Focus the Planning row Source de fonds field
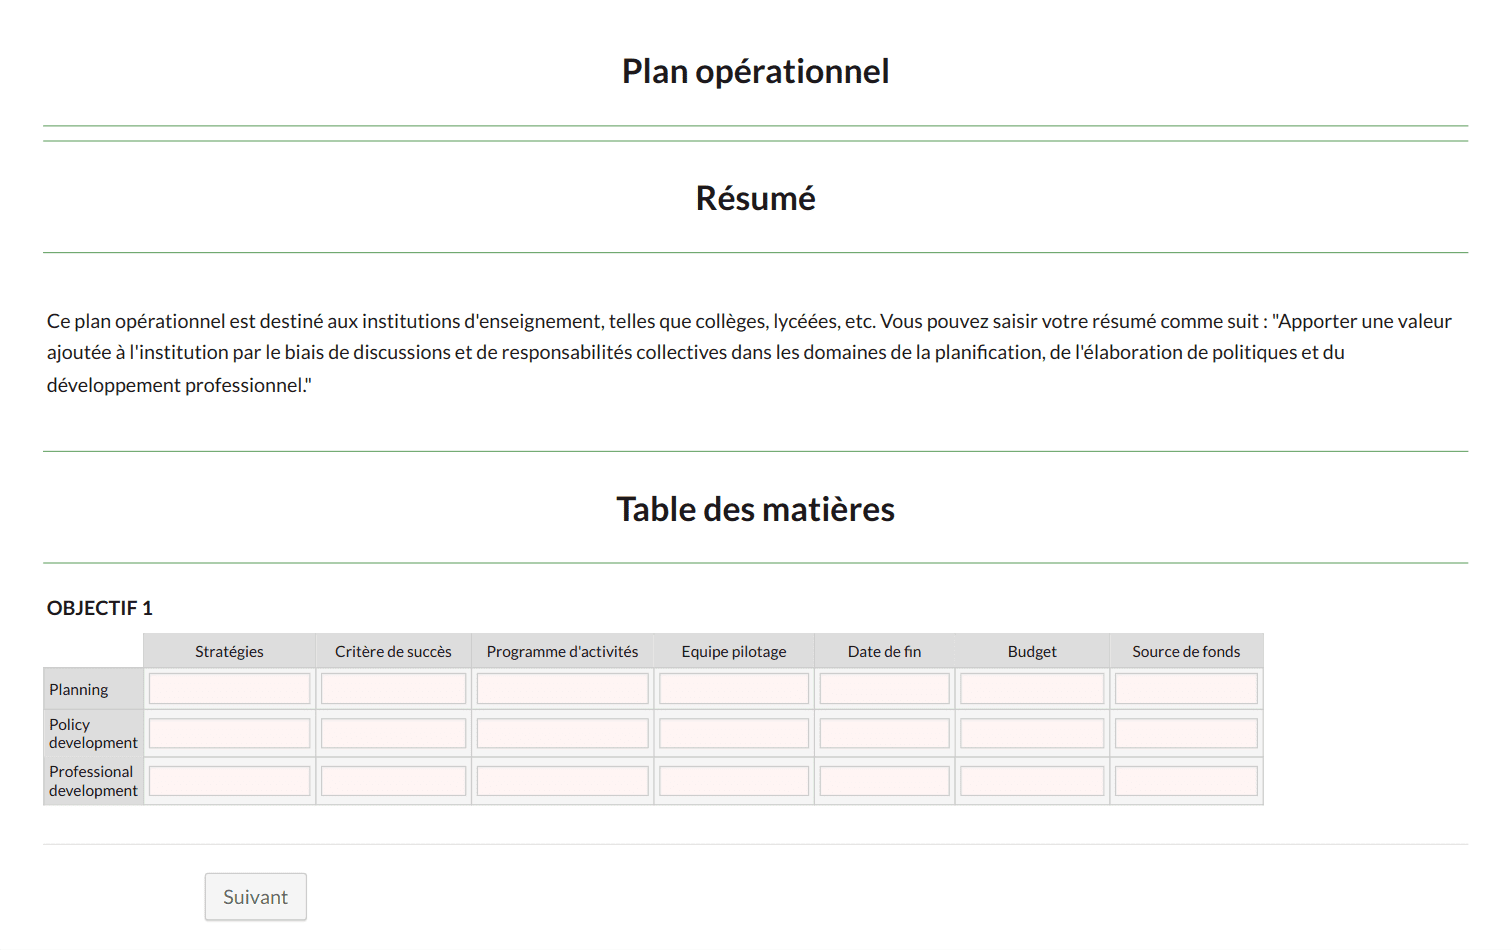The height and width of the screenshot is (950, 1511). click(x=1186, y=689)
